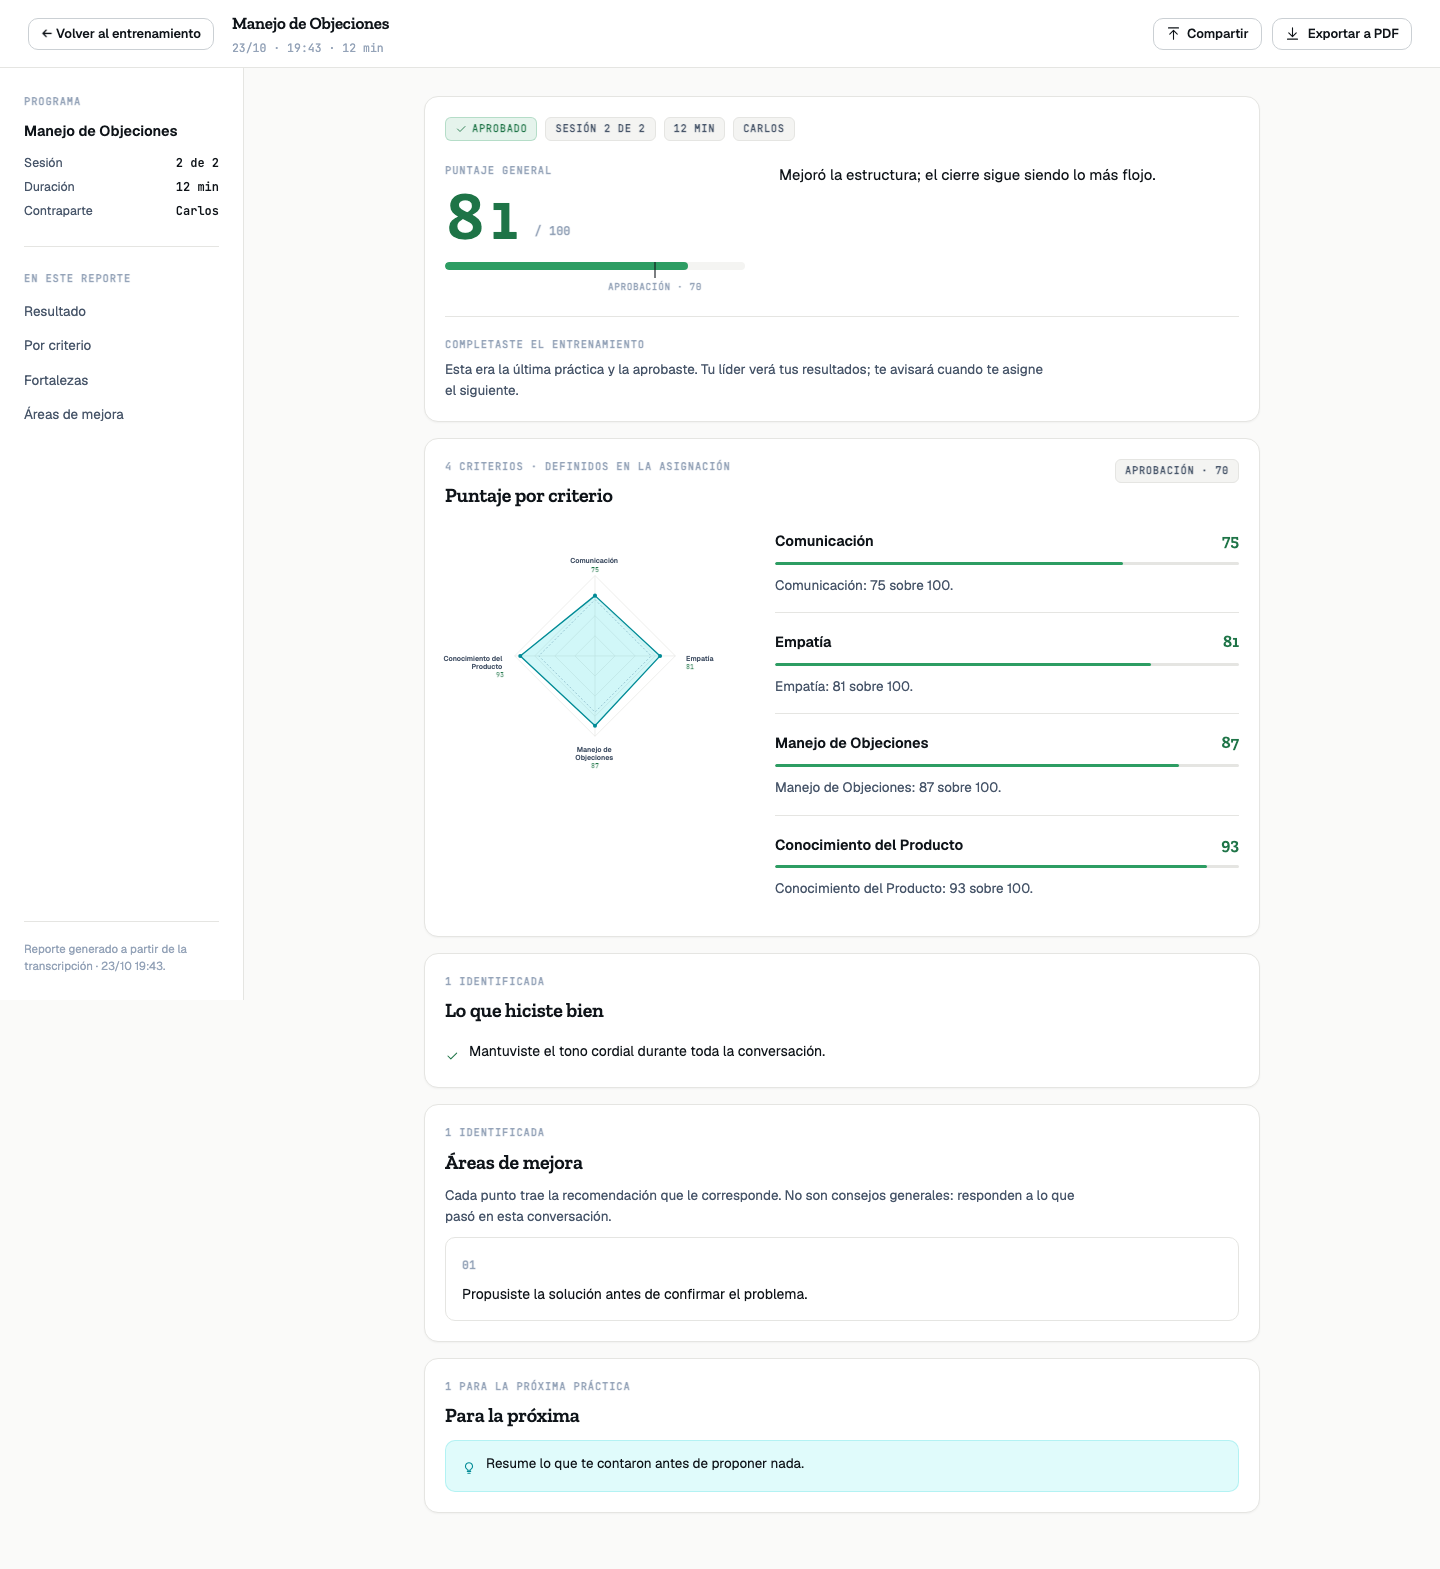
Task: Click the Contraparte value 'Carlos' in sidebar
Action: tap(197, 211)
